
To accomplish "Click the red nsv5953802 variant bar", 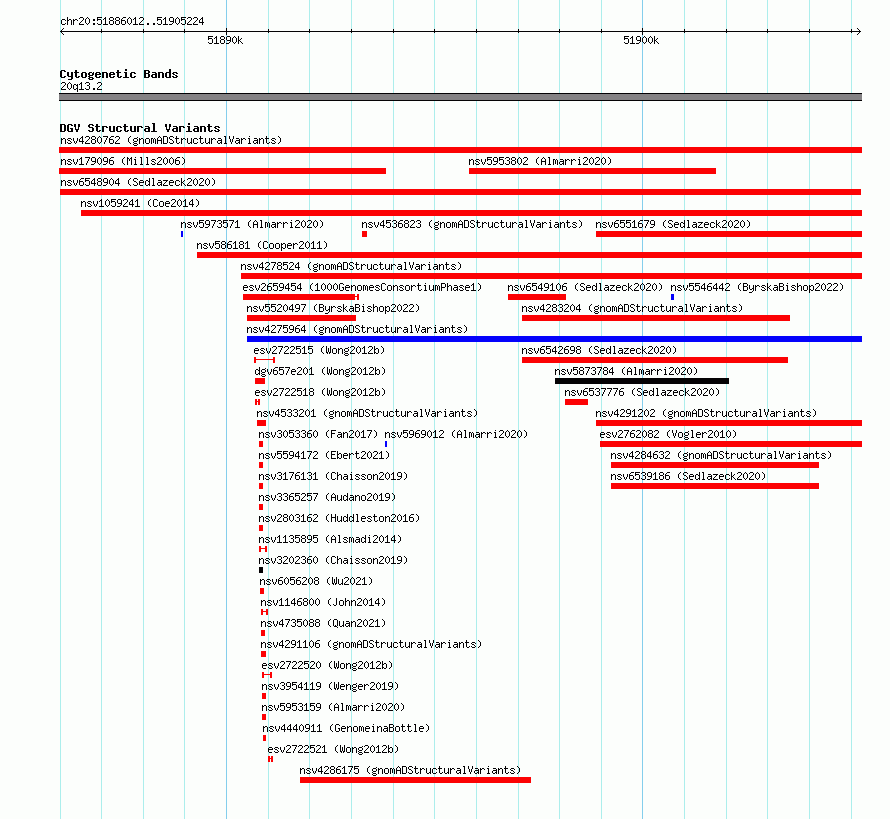I will 593,171.
